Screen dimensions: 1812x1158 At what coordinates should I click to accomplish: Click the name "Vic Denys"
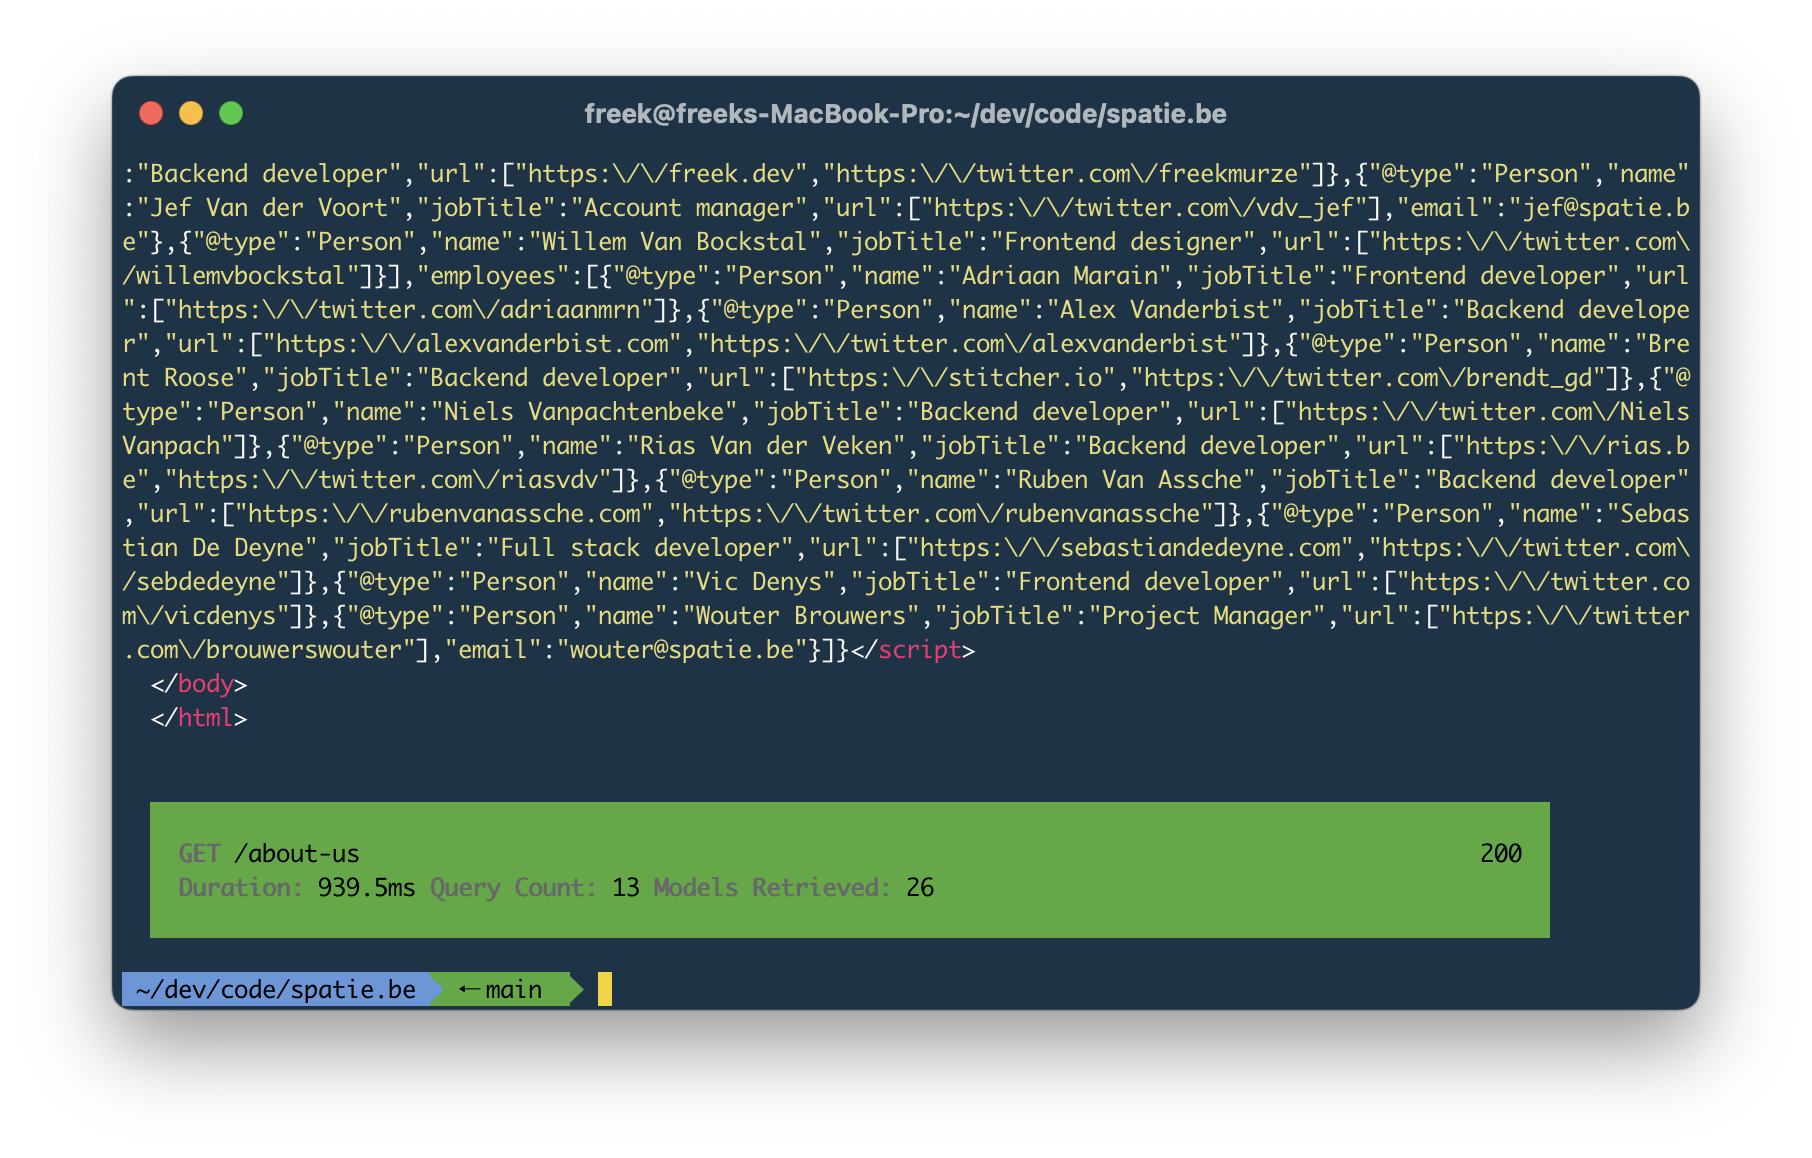point(759,582)
